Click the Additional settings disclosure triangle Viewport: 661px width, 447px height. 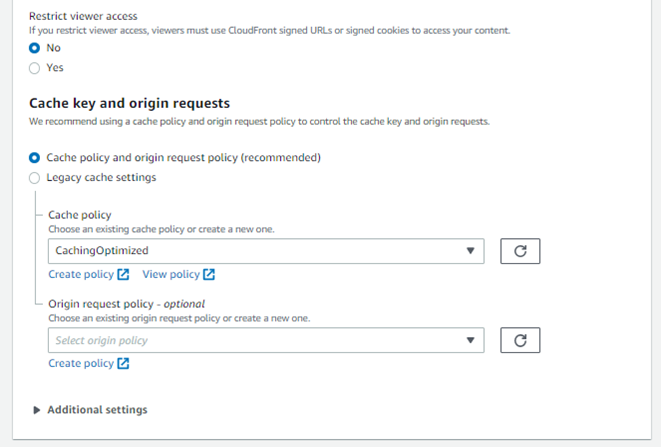[x=38, y=410]
